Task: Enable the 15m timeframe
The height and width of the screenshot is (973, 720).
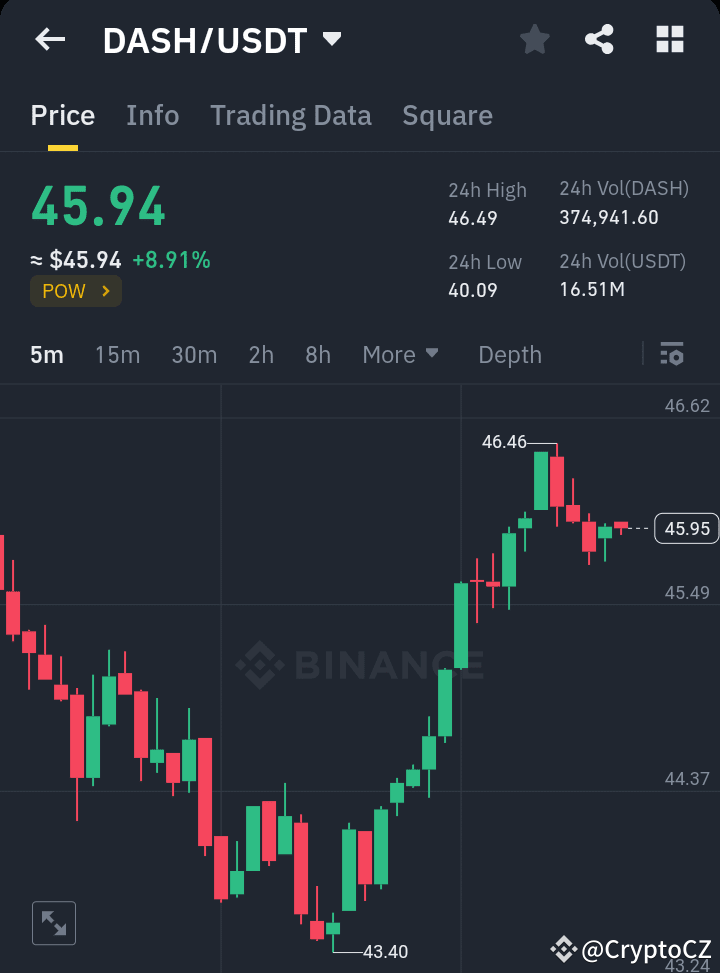Action: point(117,354)
